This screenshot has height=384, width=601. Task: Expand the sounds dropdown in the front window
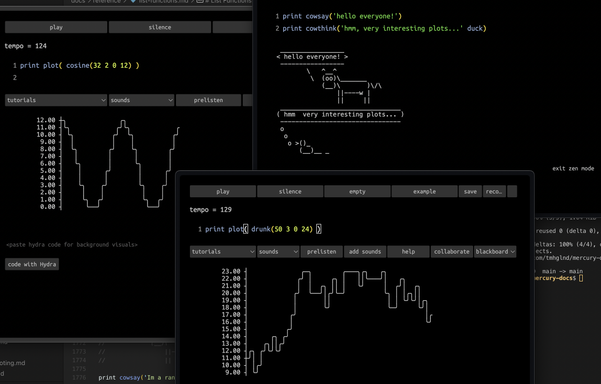pyautogui.click(x=278, y=251)
